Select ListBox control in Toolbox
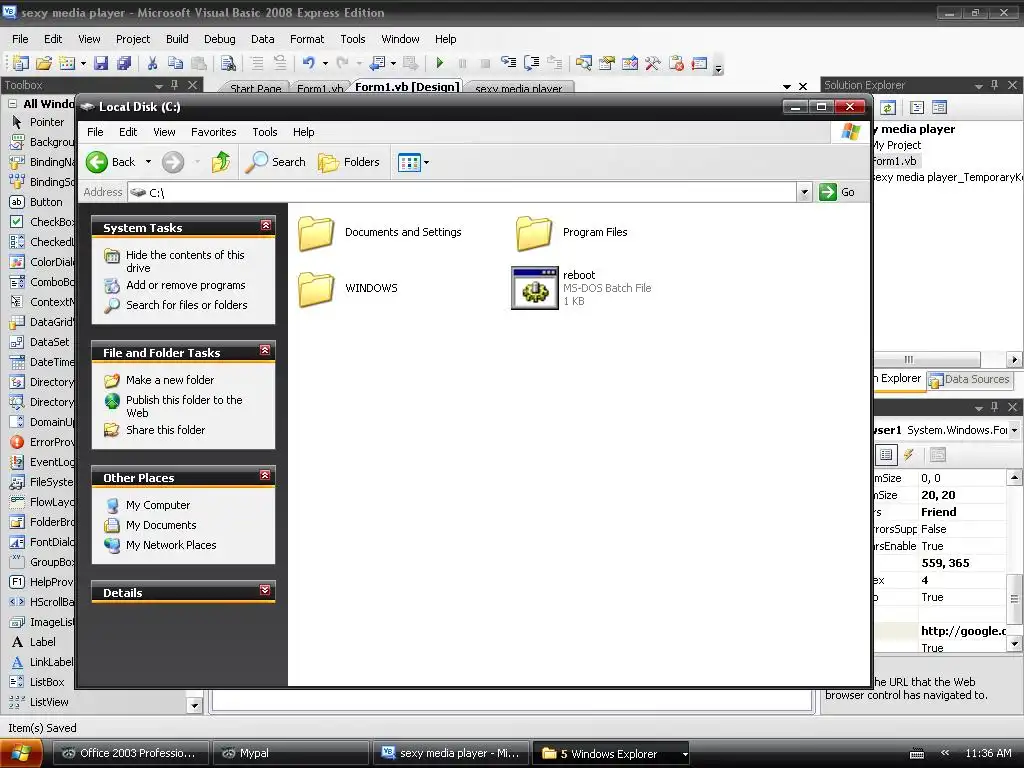The width and height of the screenshot is (1024, 768). [x=39, y=682]
